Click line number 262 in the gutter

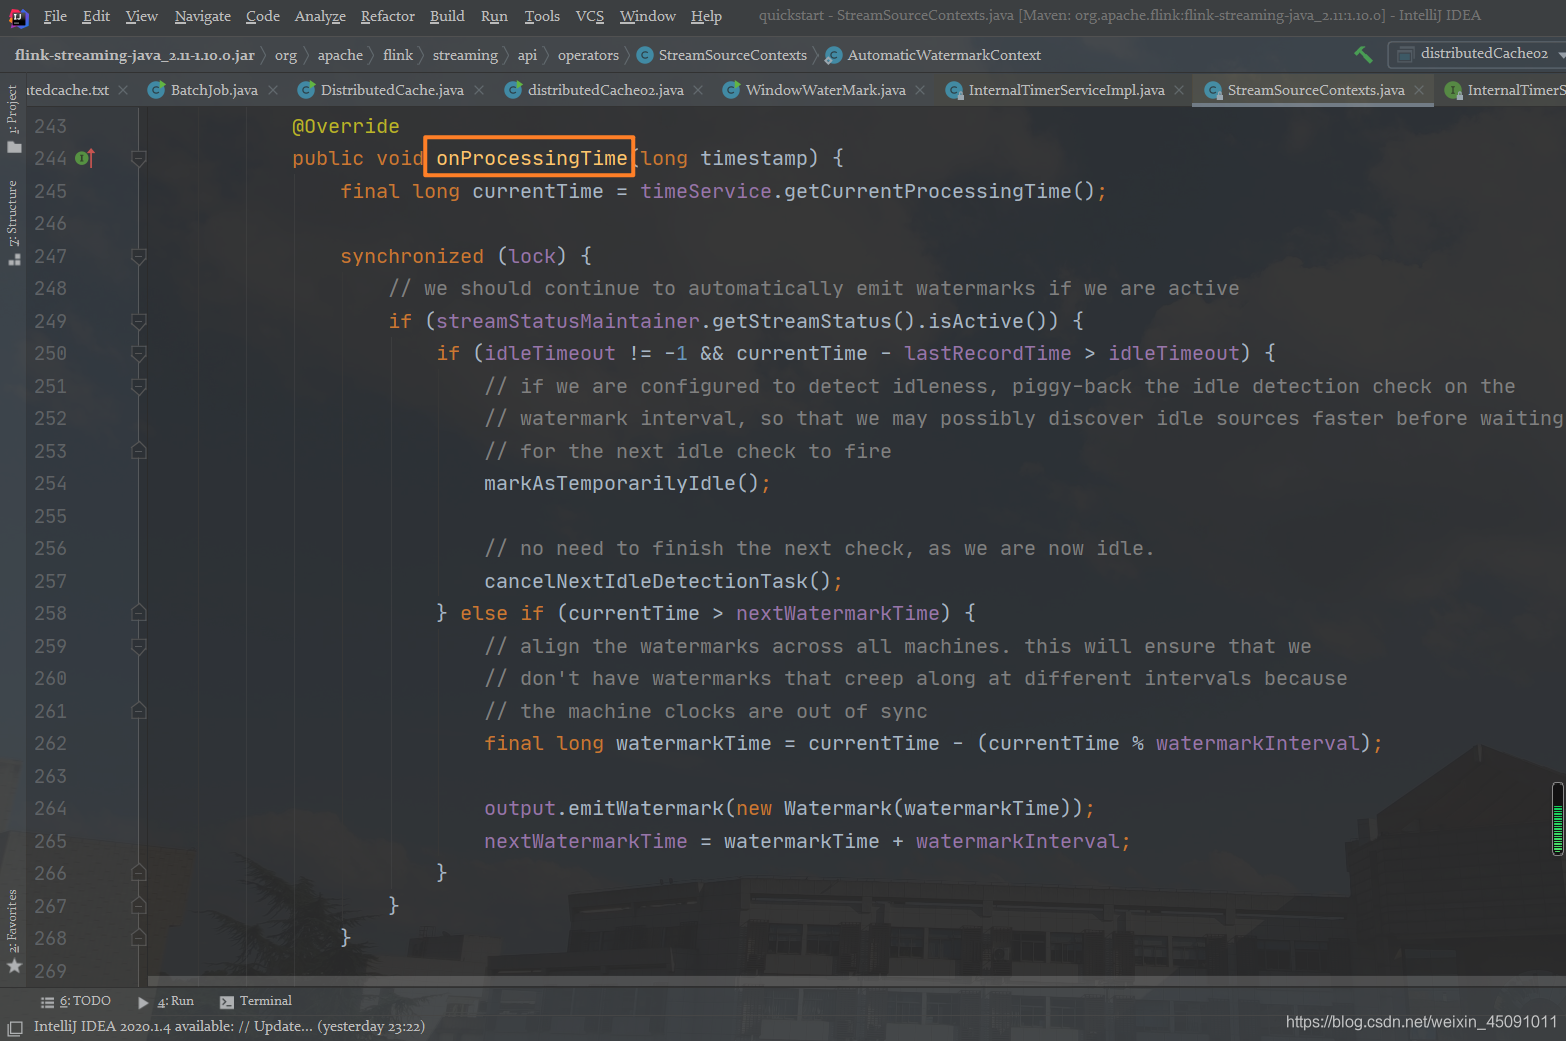click(x=50, y=743)
